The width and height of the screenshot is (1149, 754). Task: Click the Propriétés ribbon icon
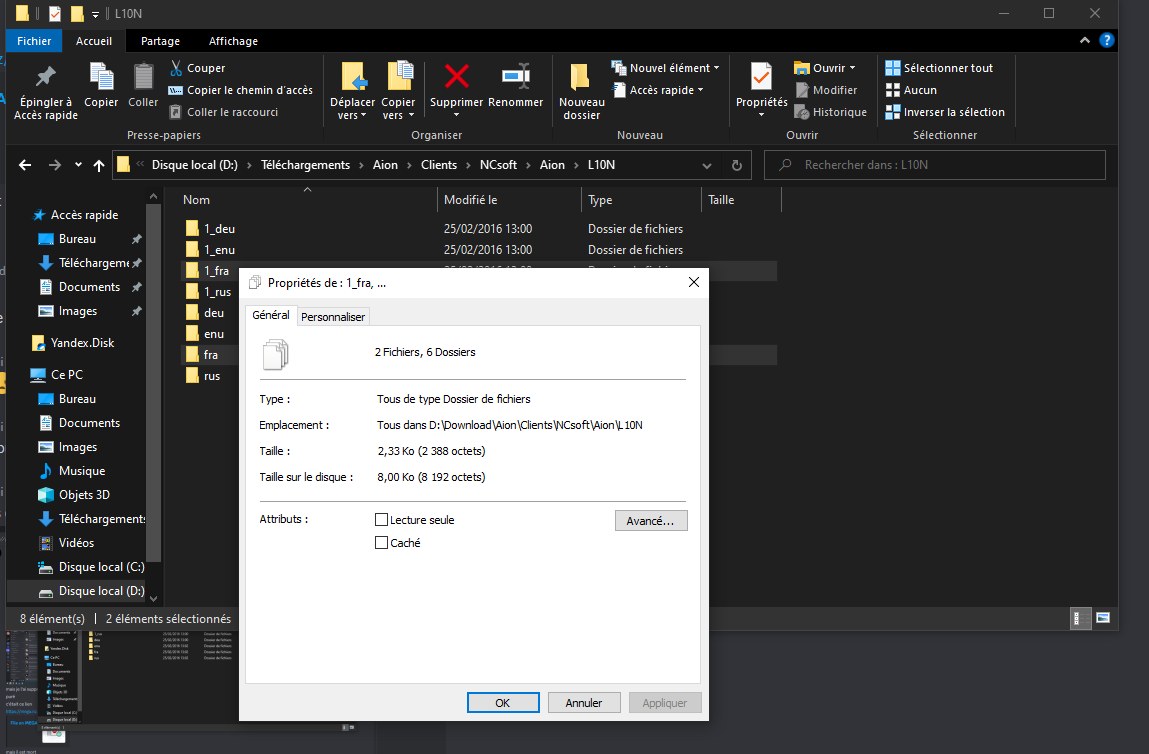761,77
